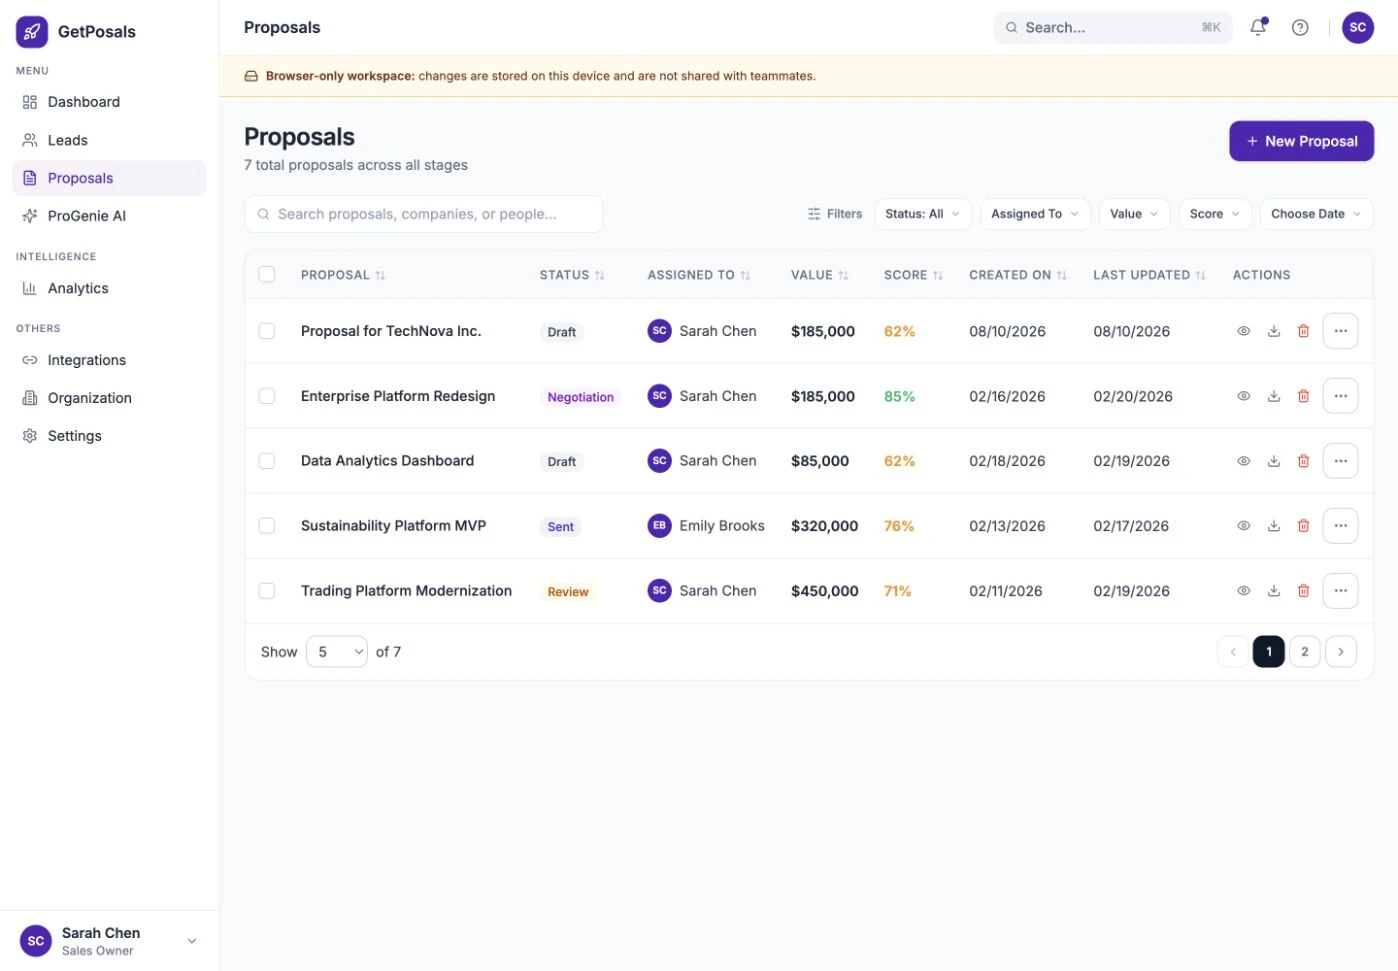Check the Trading Platform Modernization row
Viewport: 1398px width, 971px height.
(x=267, y=591)
